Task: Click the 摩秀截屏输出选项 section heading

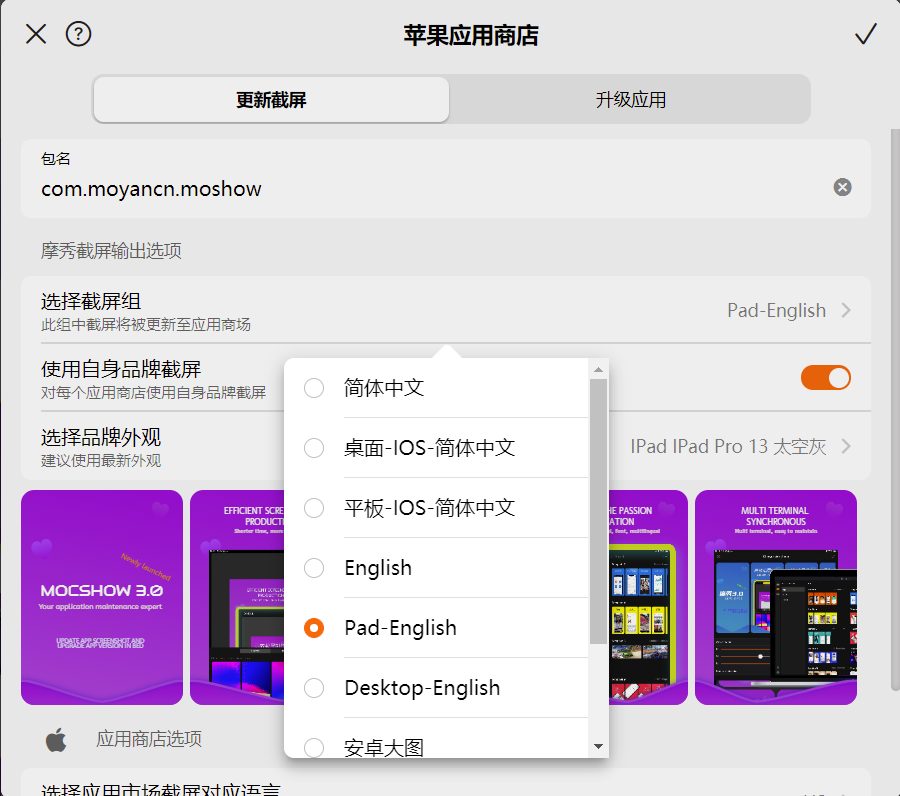Action: [111, 251]
